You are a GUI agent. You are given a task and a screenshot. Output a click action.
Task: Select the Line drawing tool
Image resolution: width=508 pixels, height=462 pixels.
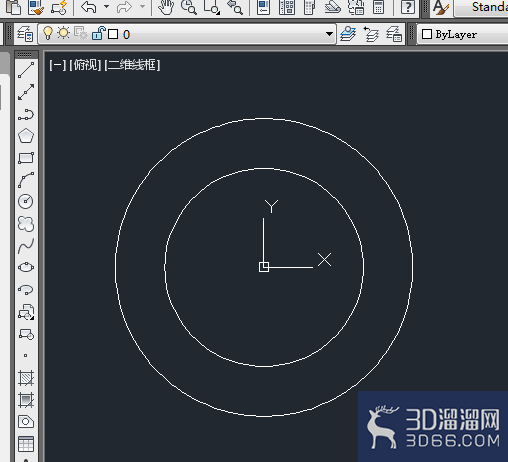(26, 70)
